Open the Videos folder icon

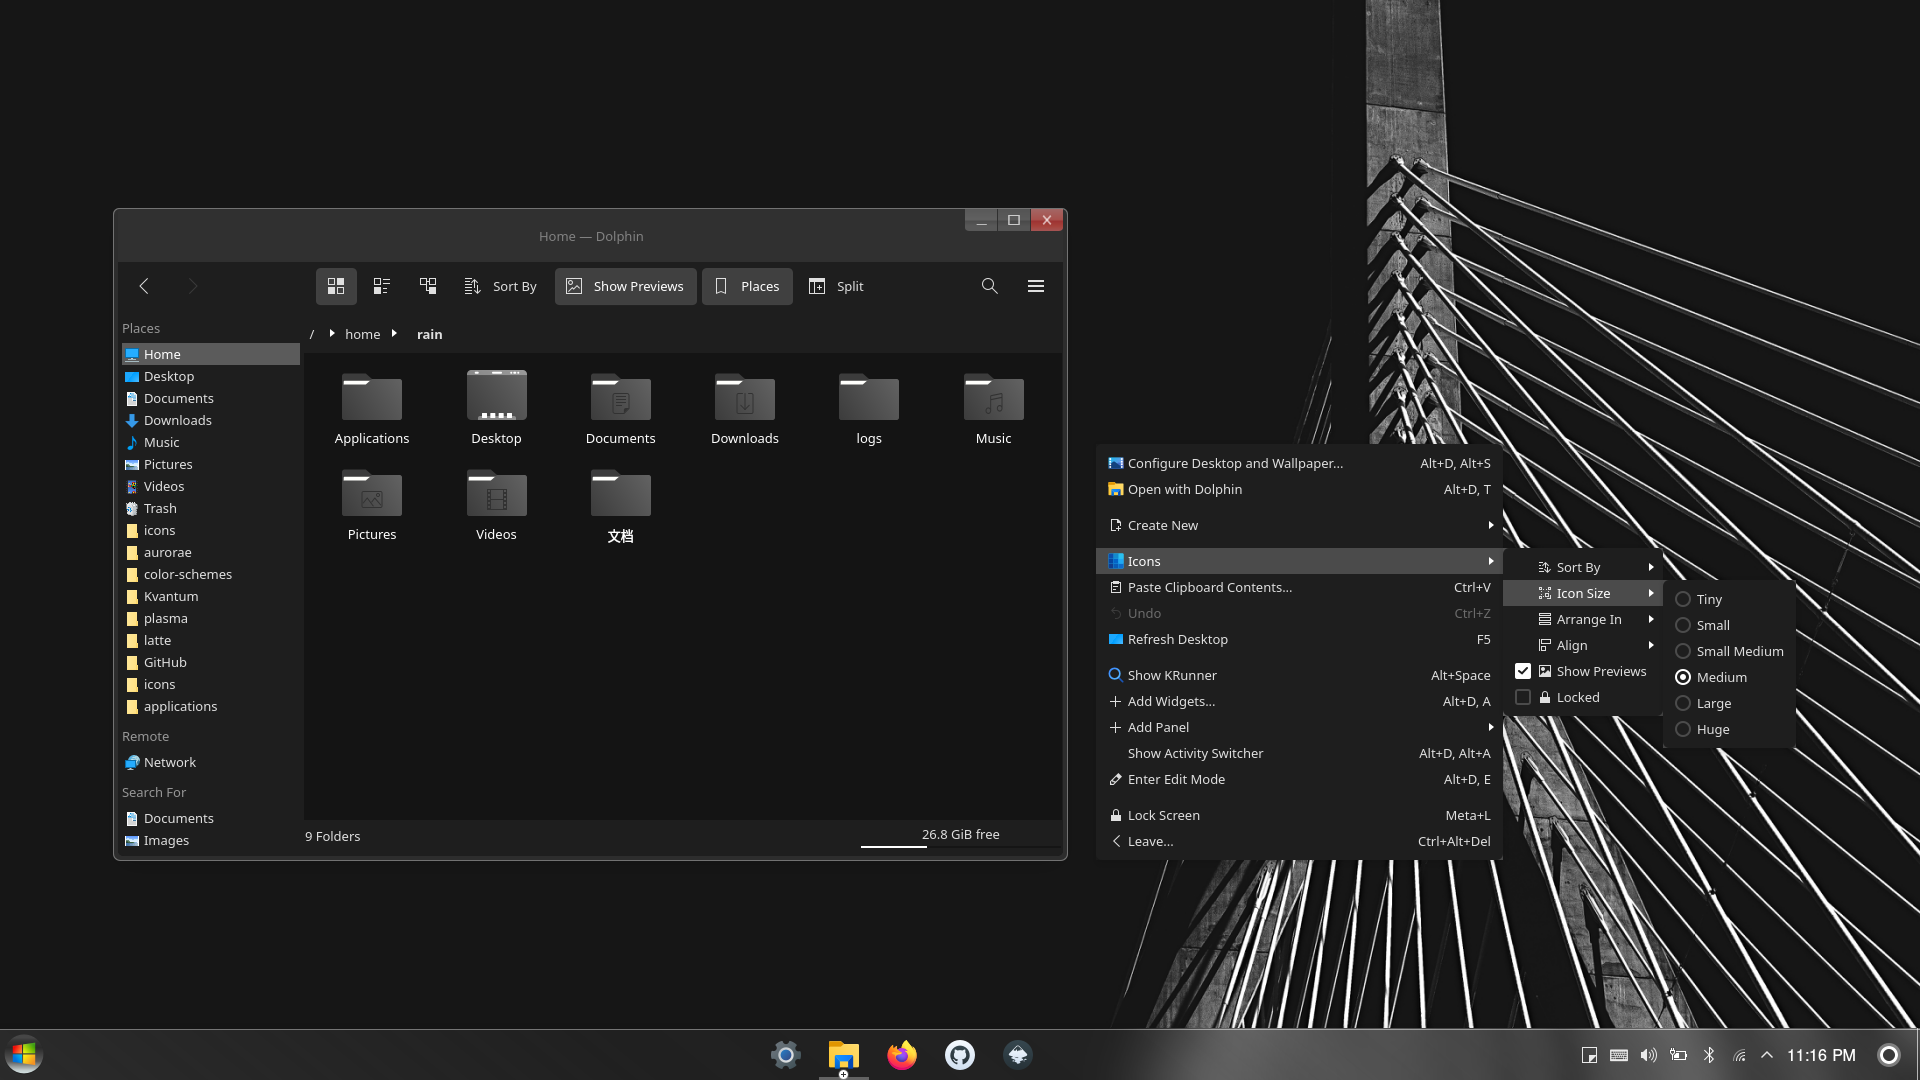pos(496,505)
